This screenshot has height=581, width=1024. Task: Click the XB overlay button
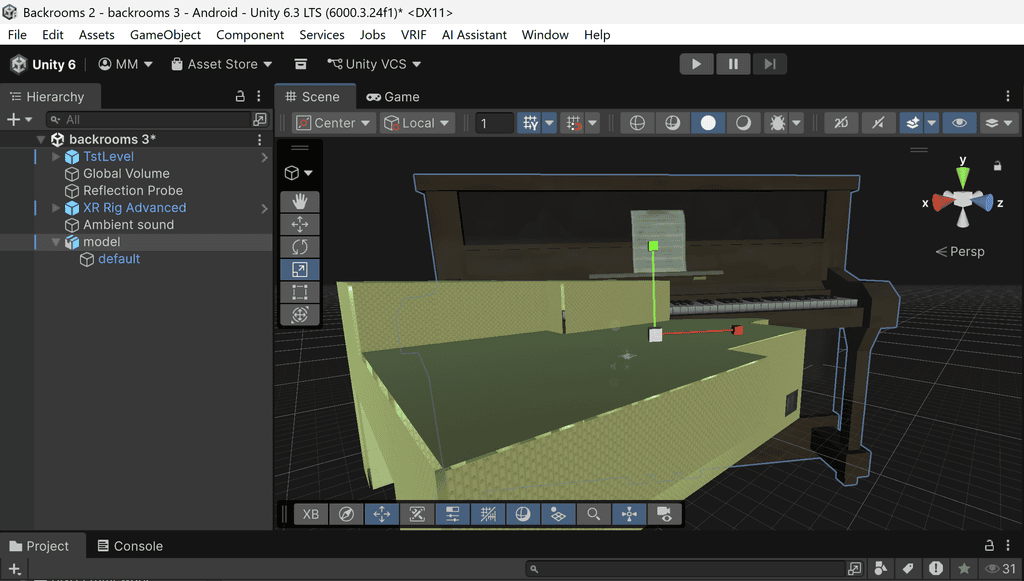pos(311,514)
